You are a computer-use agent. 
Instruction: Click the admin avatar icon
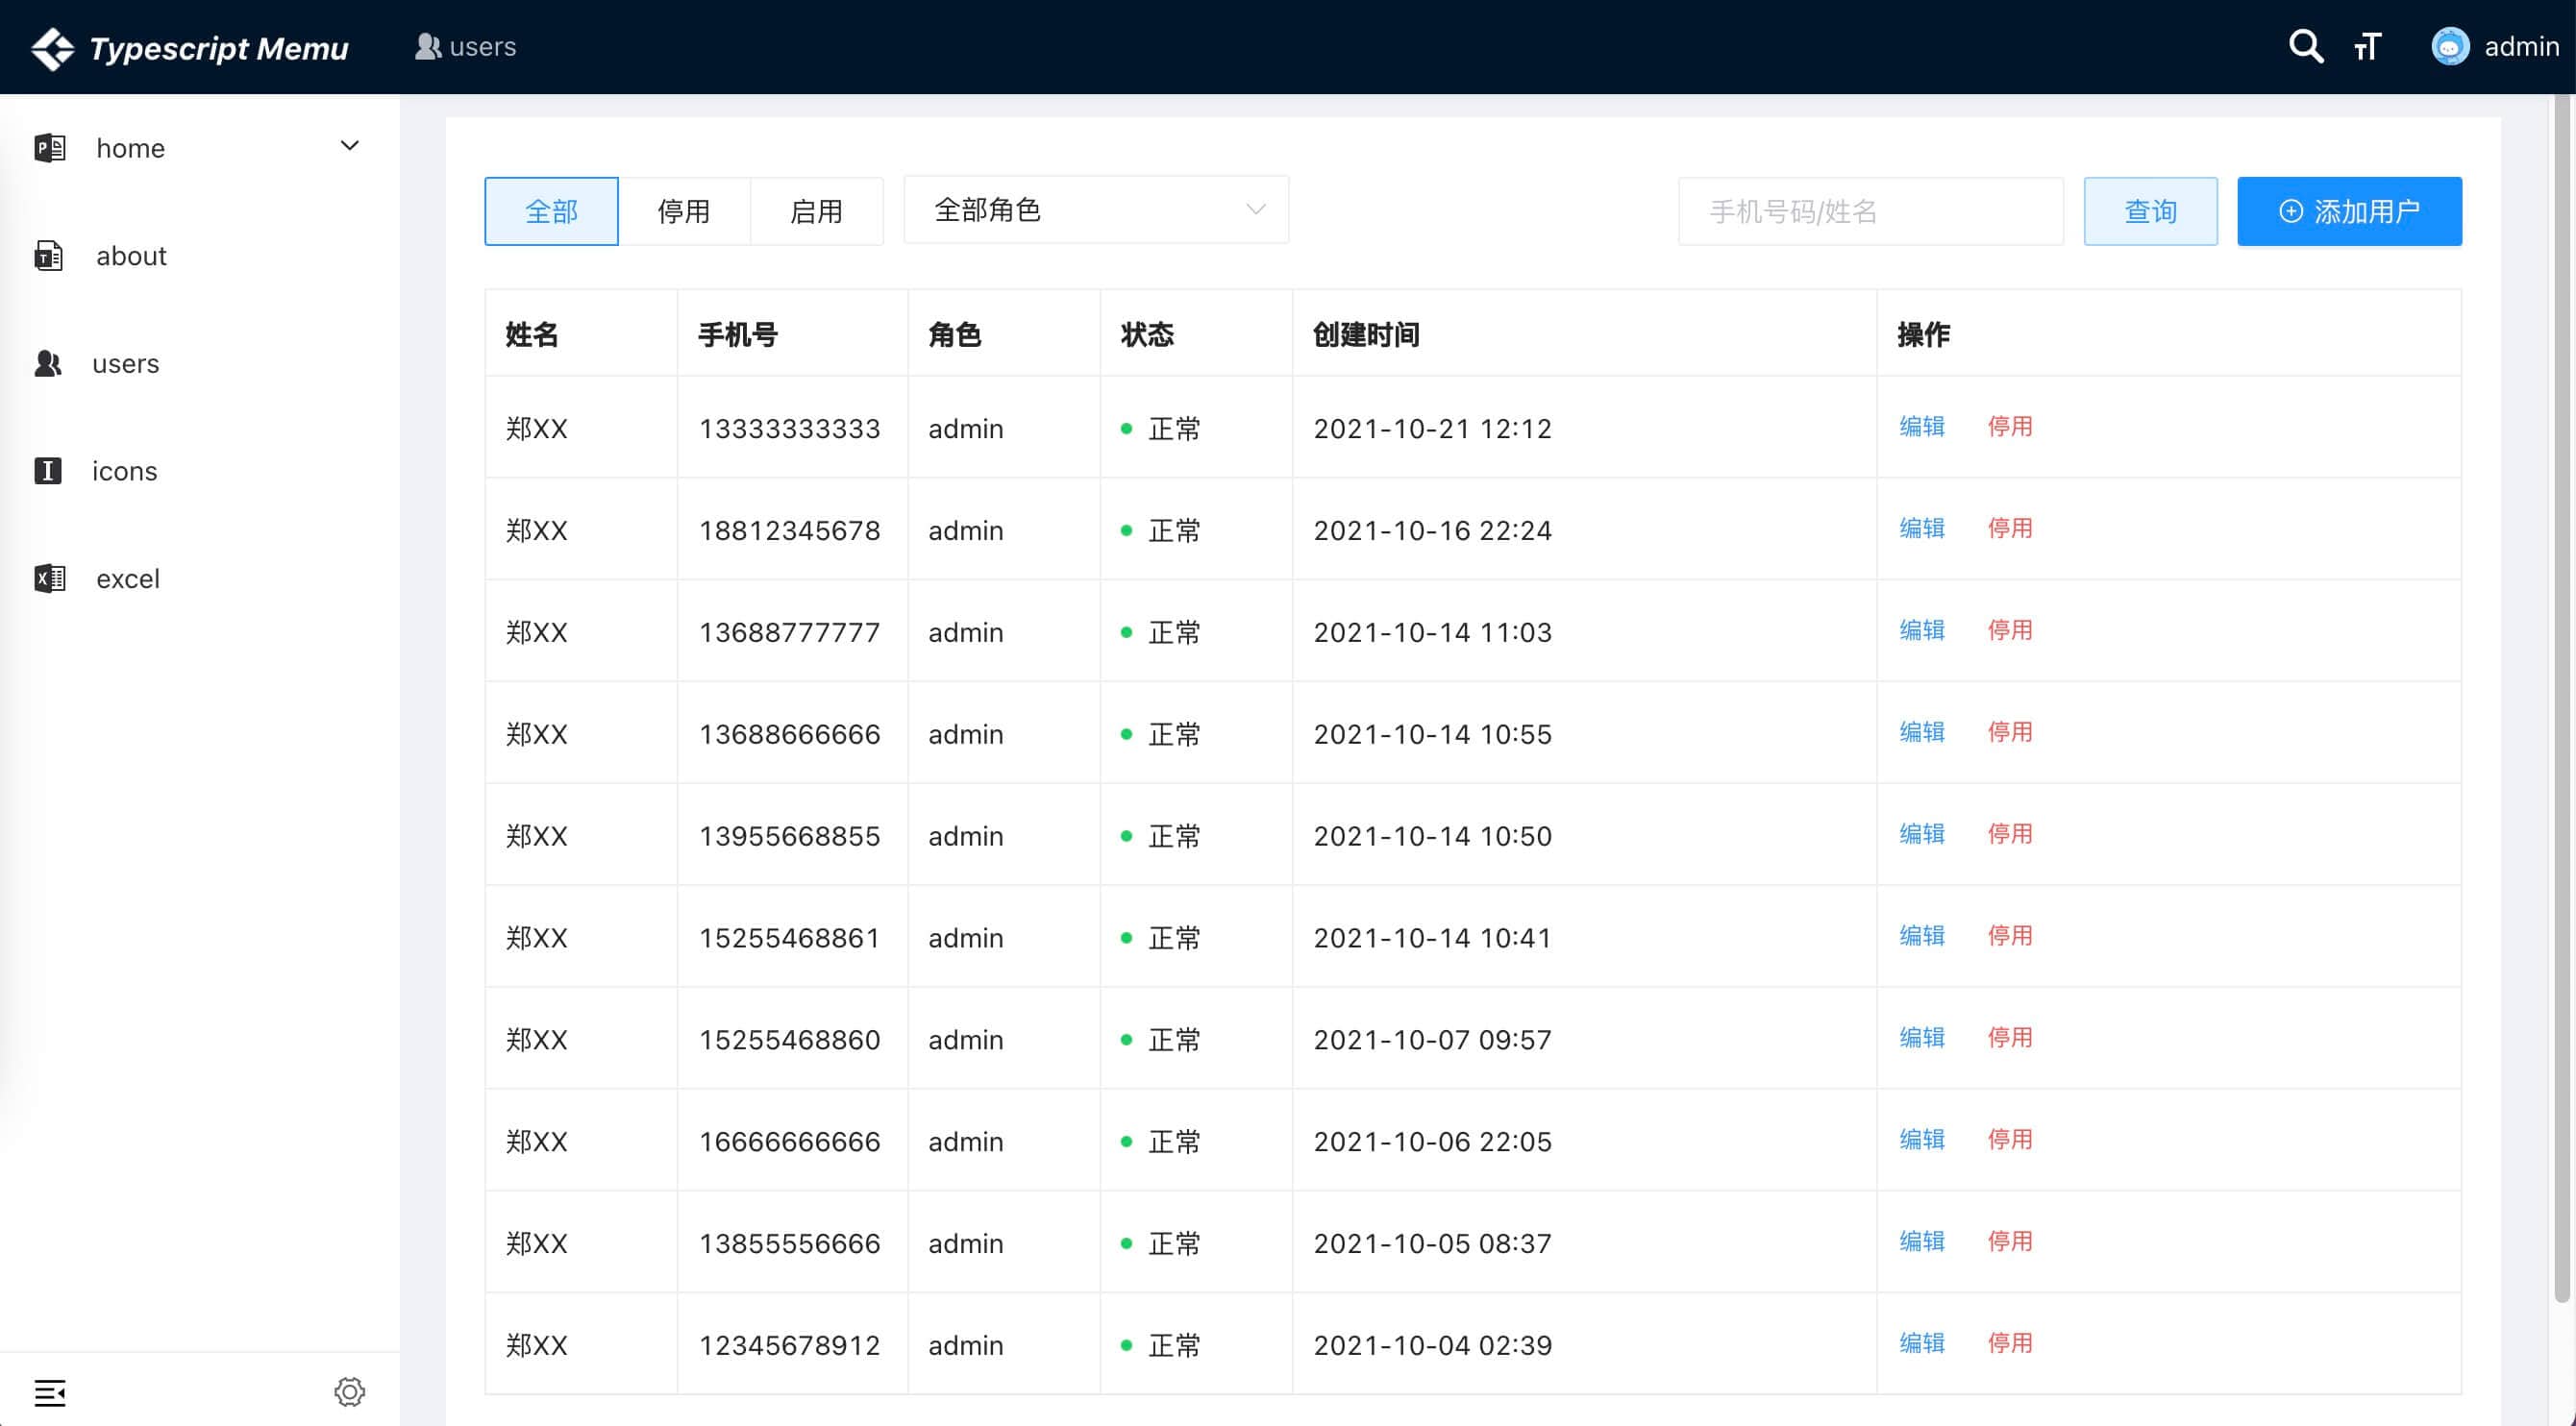pos(2449,46)
